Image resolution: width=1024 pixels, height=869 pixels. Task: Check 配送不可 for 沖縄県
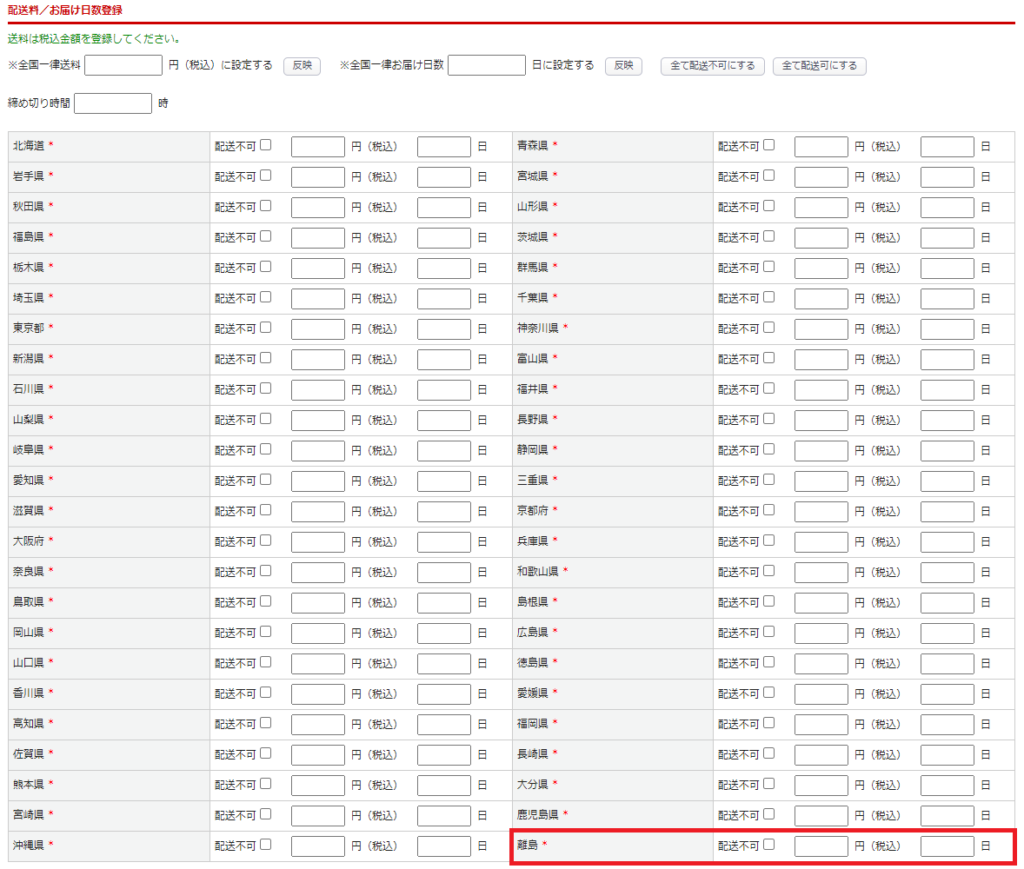click(266, 844)
